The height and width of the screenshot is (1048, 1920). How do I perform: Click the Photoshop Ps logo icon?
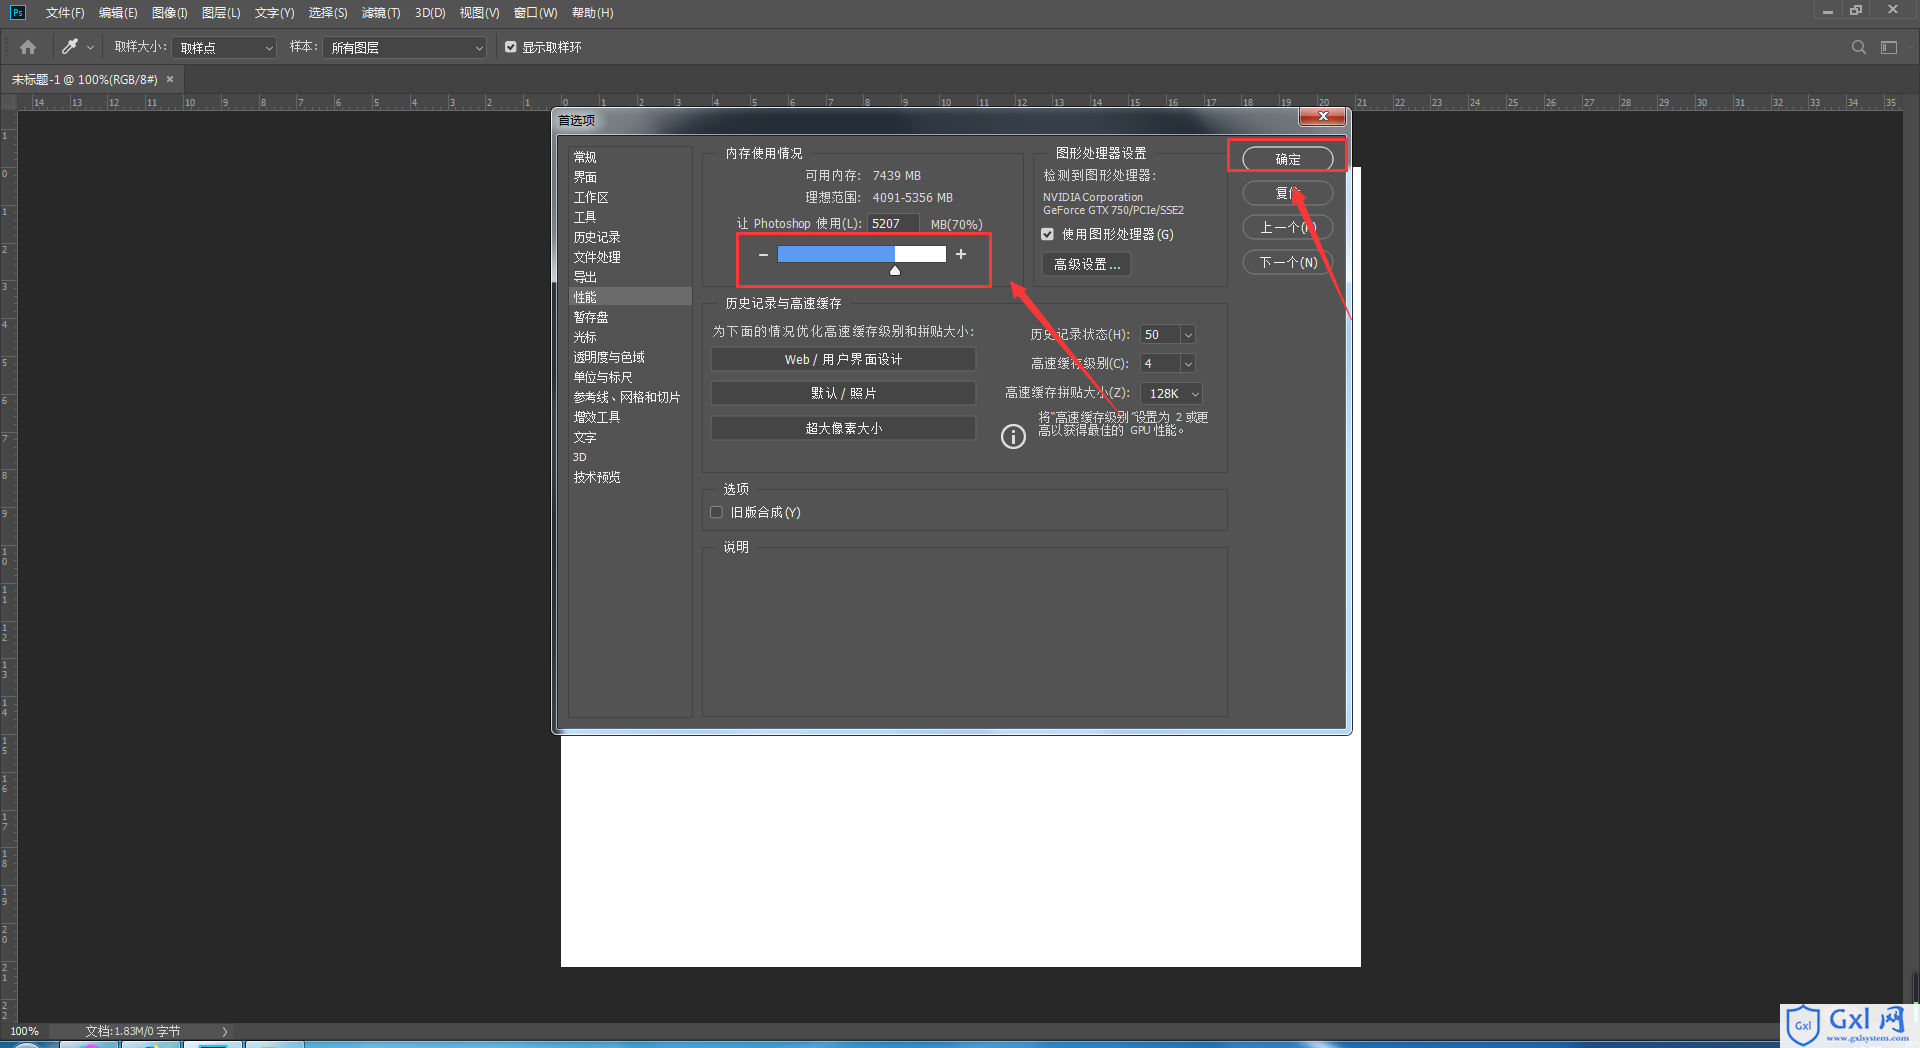17,12
